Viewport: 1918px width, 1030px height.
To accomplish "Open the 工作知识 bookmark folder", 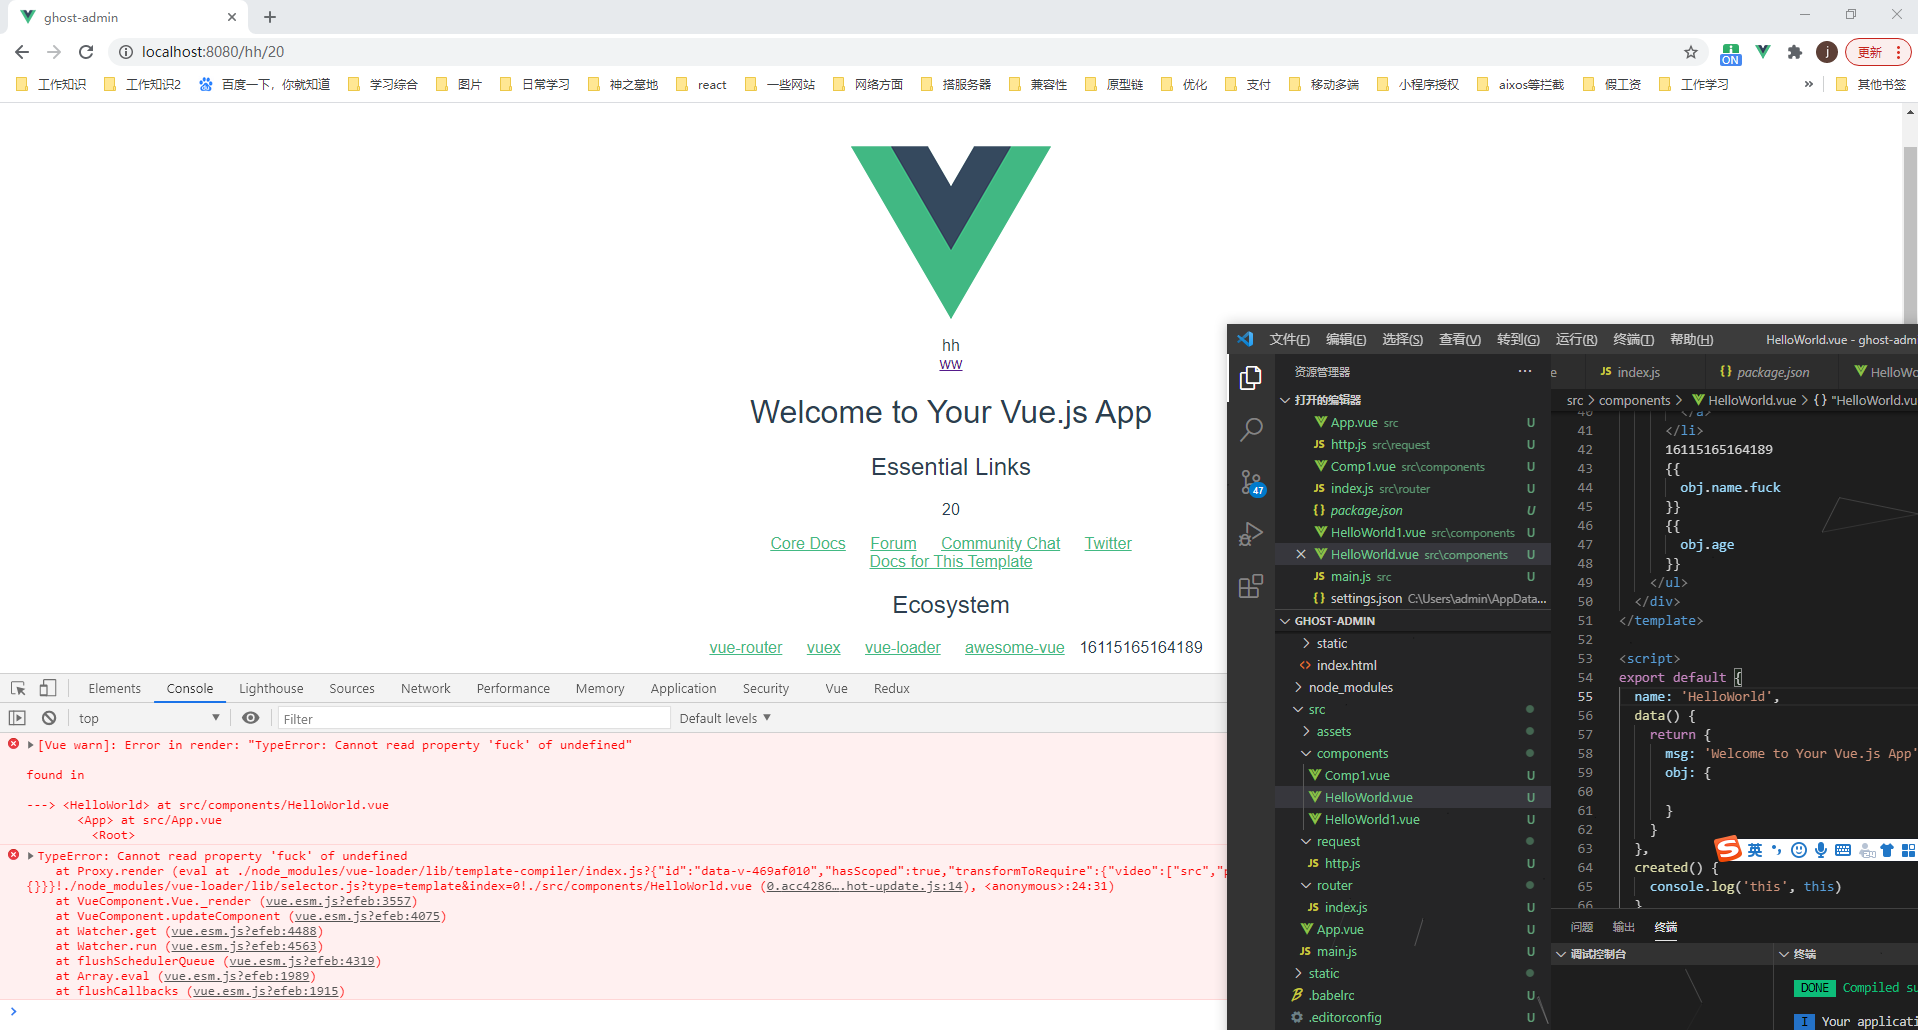I will click(x=51, y=84).
